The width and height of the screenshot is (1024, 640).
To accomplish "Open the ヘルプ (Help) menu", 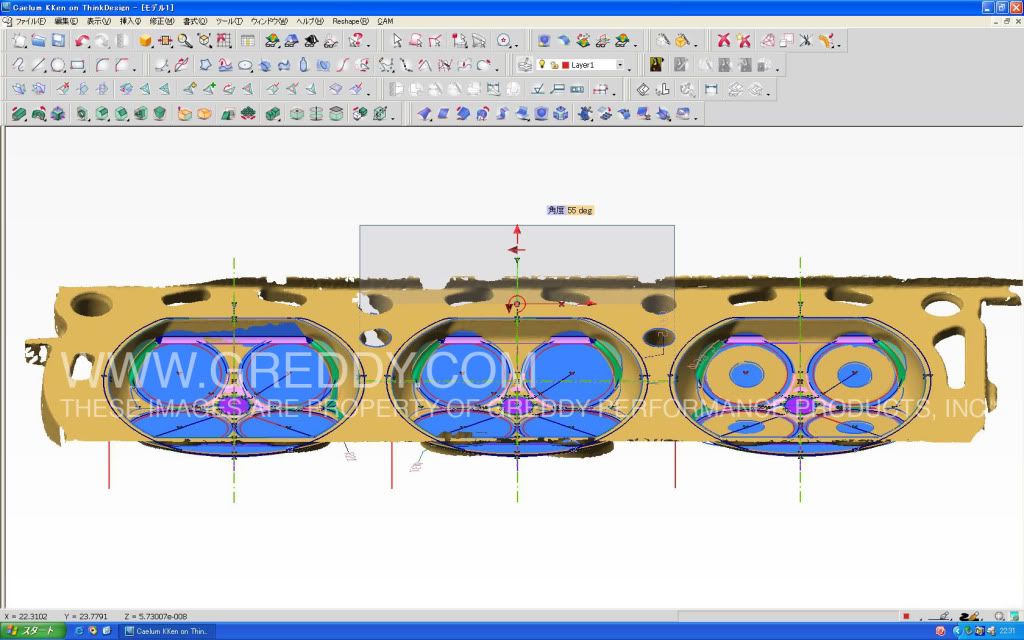I will [x=310, y=22].
